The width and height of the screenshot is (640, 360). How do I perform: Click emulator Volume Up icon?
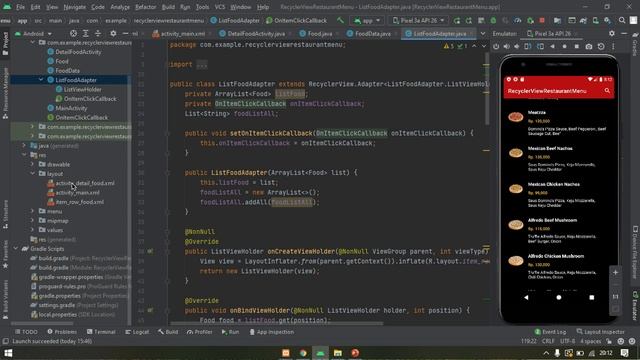coord(507,47)
